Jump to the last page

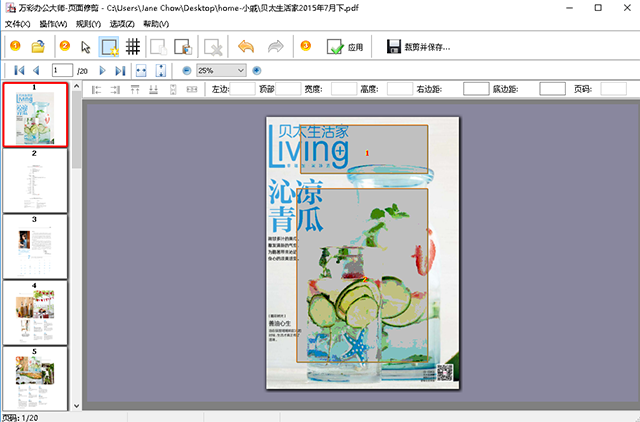tap(119, 71)
